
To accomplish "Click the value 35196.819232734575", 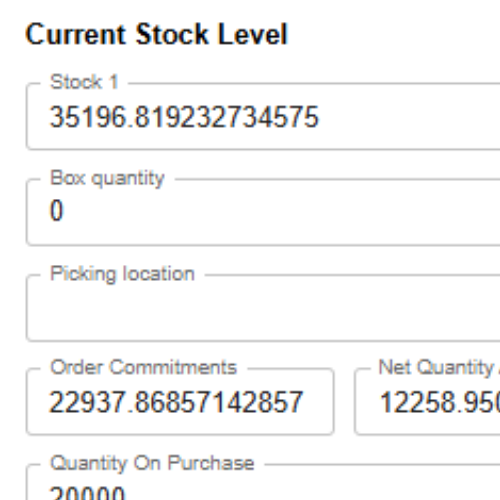I will 184,117.
